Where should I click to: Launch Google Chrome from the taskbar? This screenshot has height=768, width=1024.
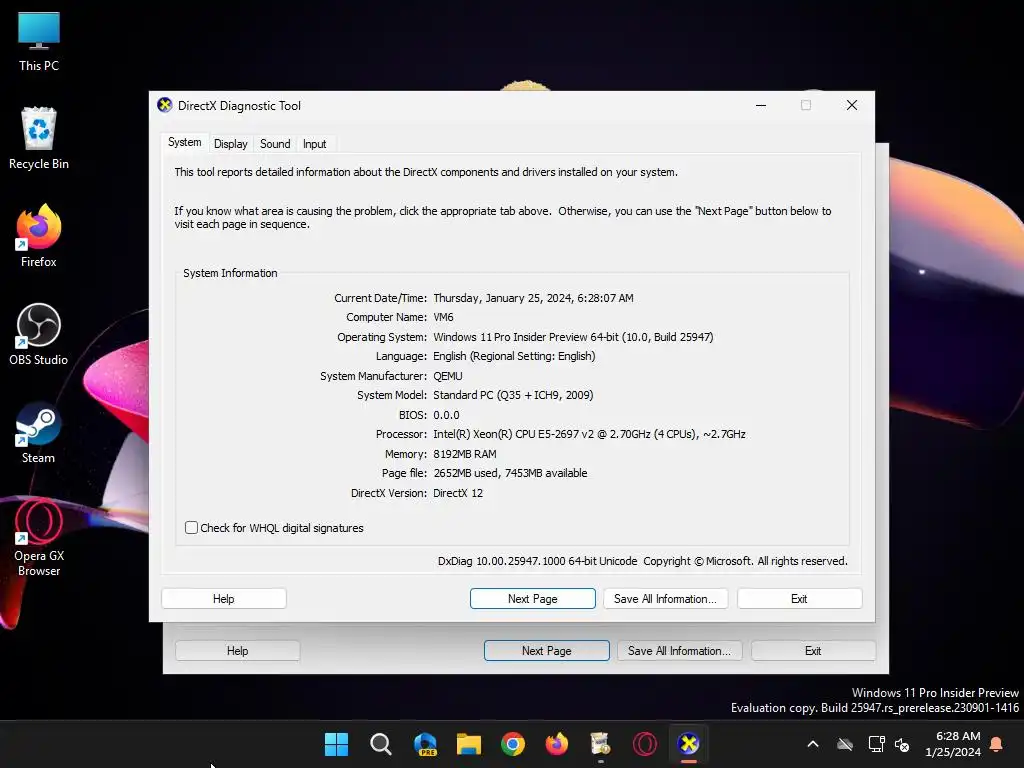[x=513, y=744]
